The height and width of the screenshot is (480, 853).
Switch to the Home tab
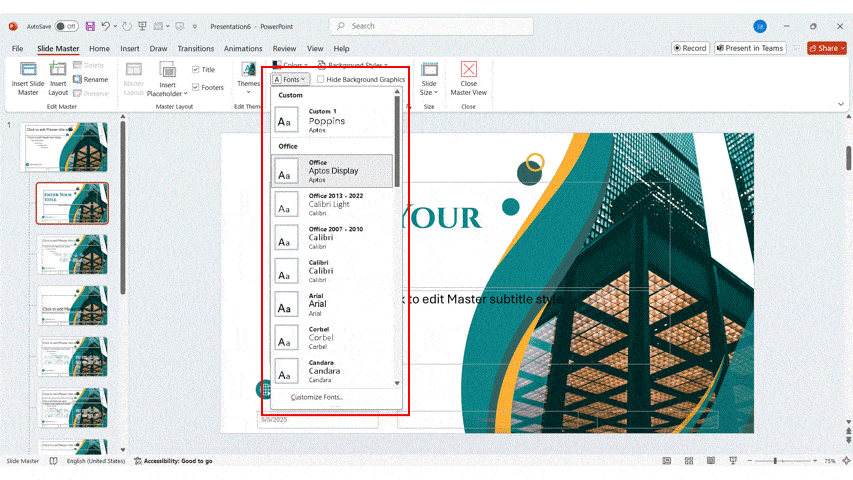(x=99, y=48)
